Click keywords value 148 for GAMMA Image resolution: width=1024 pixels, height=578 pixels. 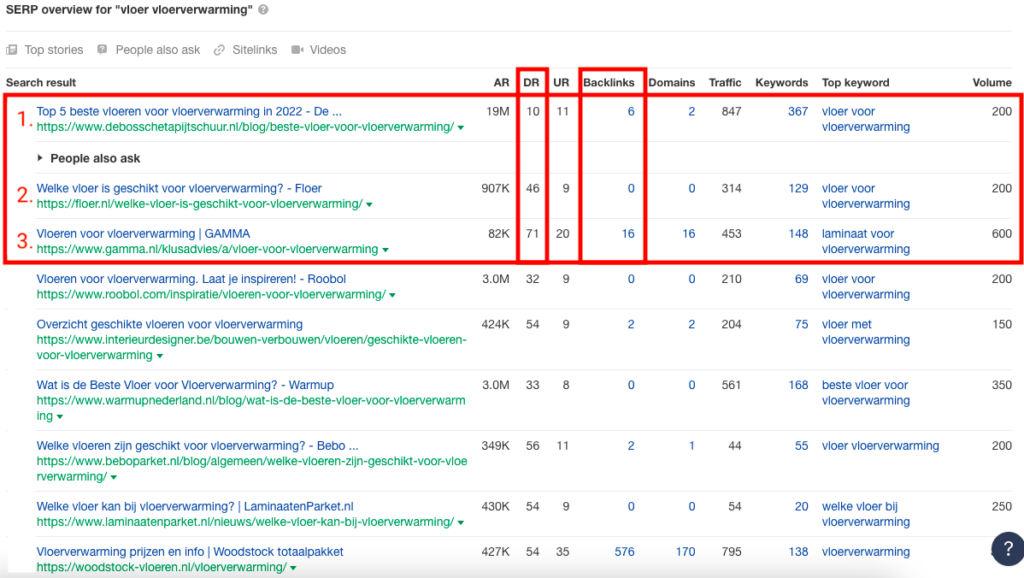pos(798,233)
